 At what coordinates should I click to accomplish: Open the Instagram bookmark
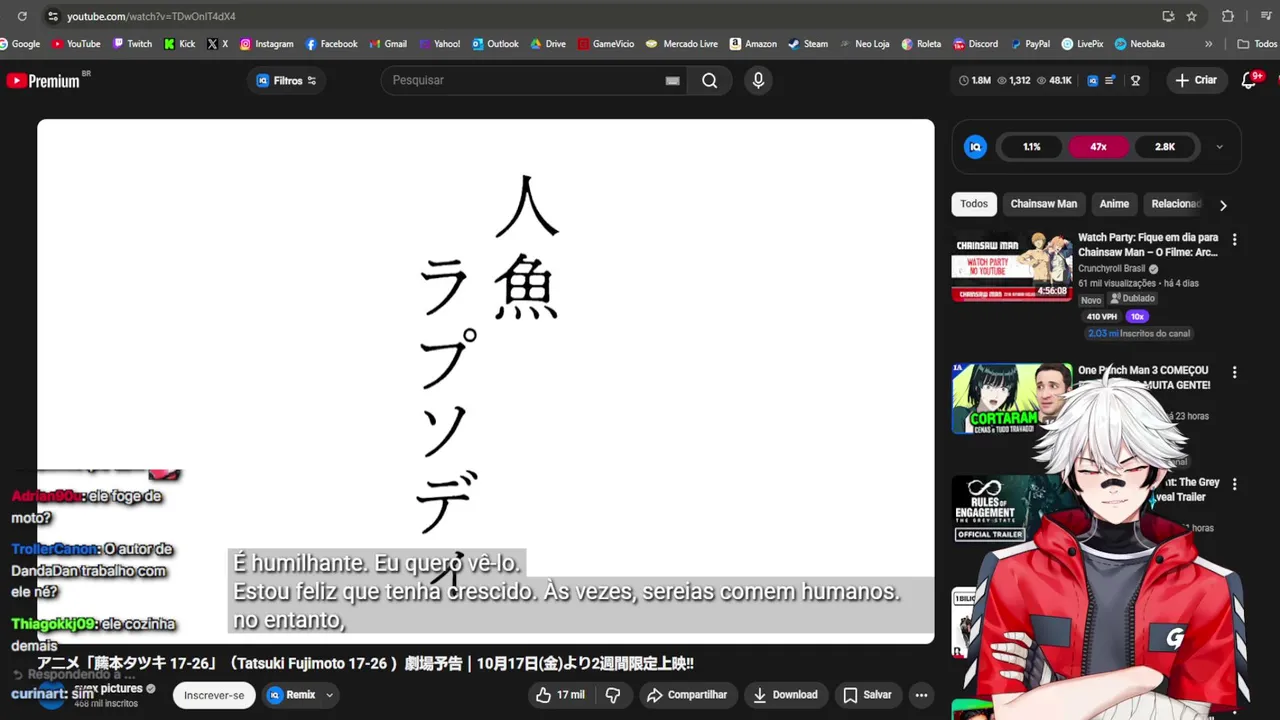266,44
